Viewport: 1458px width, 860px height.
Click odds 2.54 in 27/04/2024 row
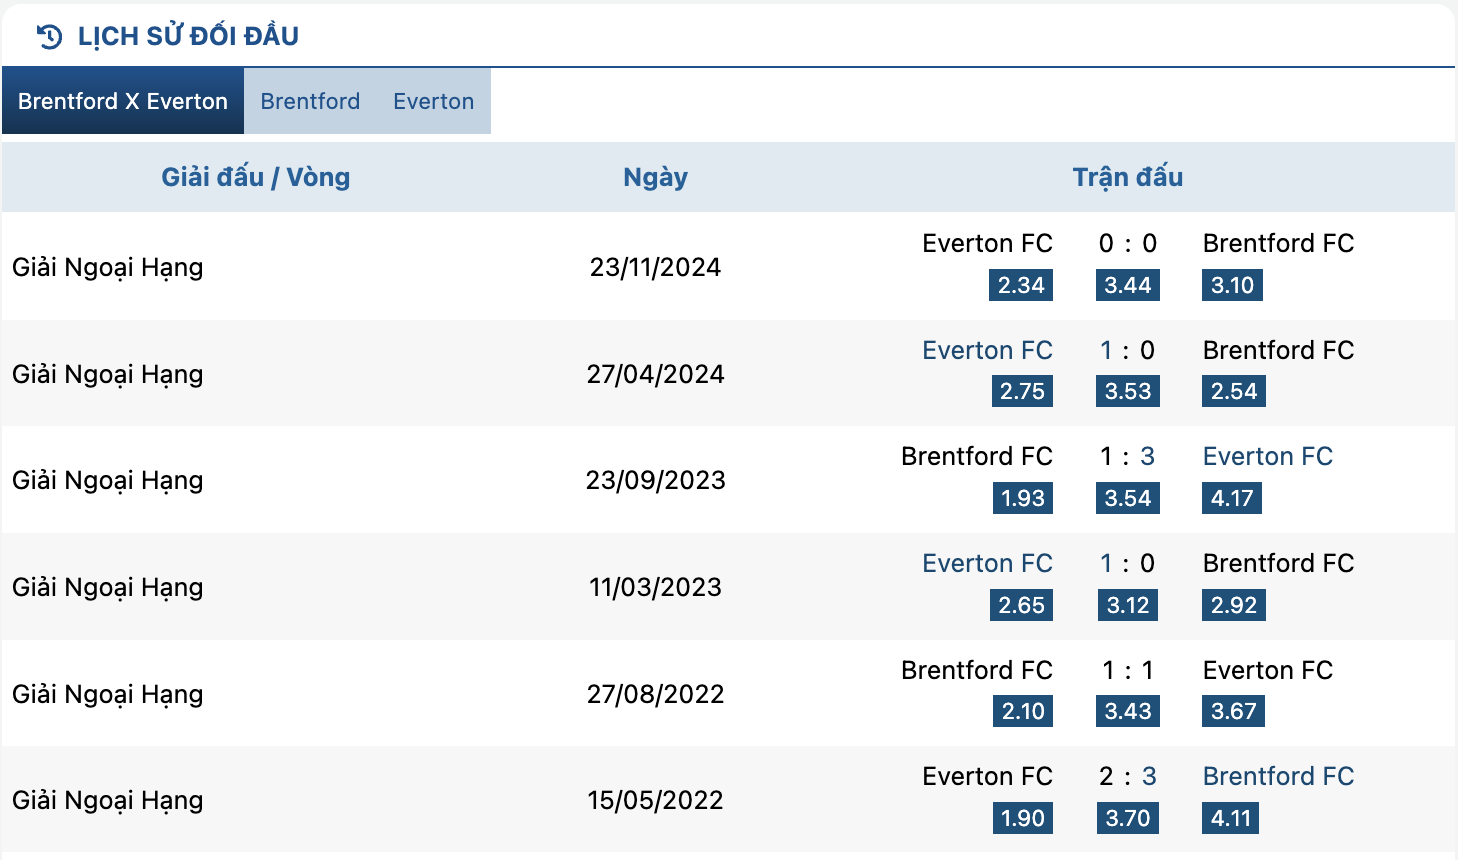tap(1234, 391)
